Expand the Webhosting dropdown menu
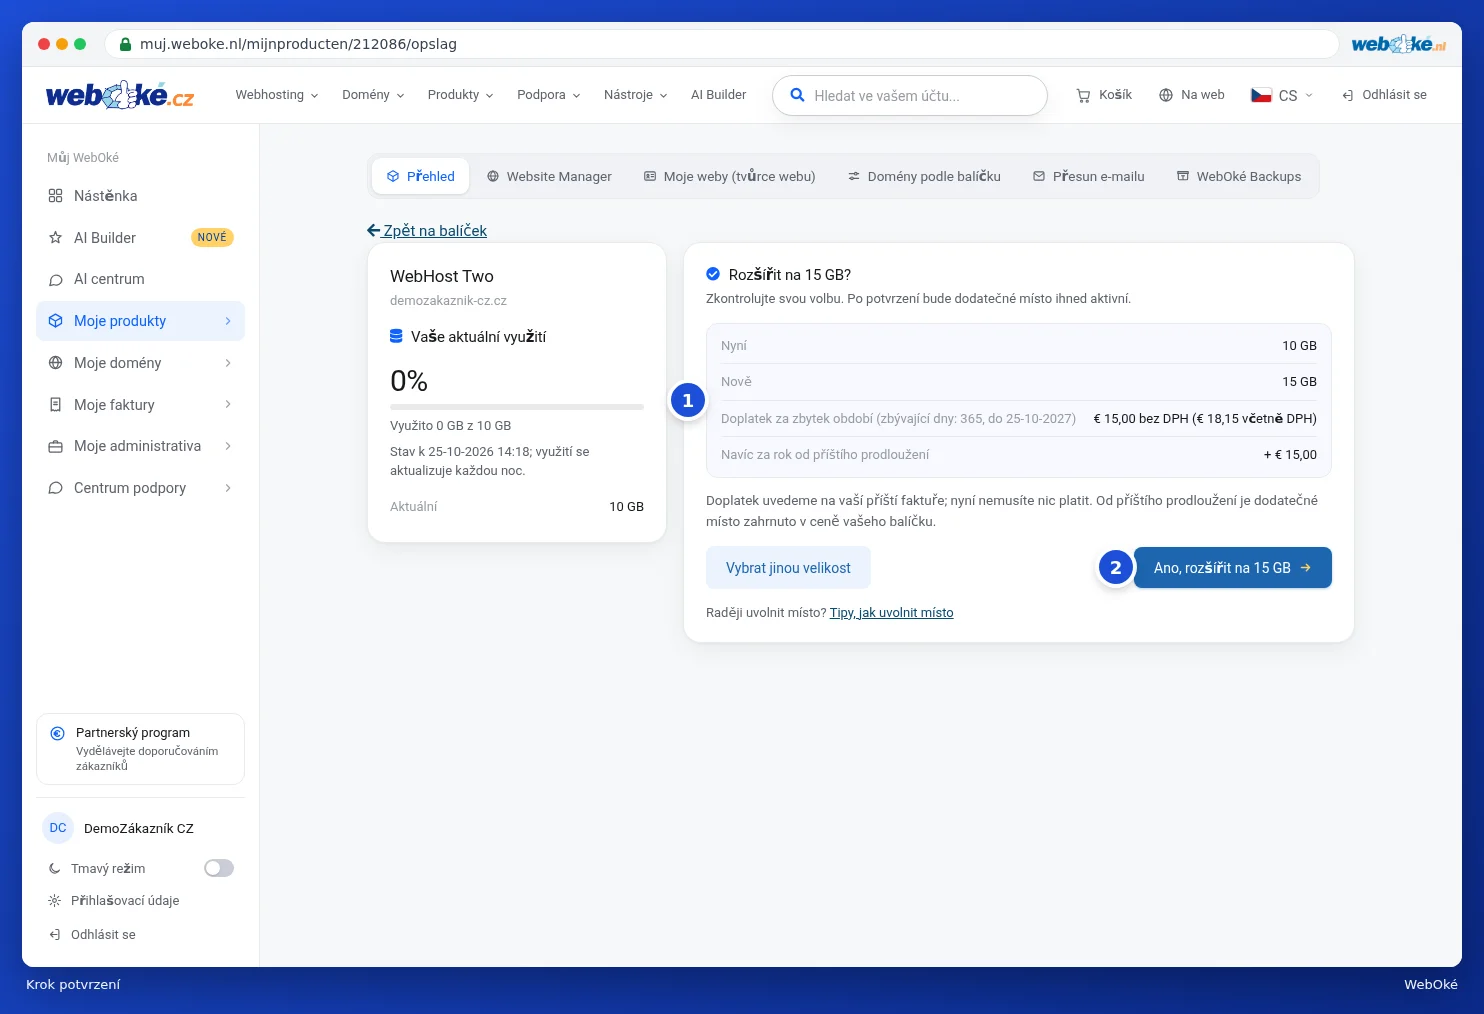Screen dimensions: 1484x1014 coord(277,95)
